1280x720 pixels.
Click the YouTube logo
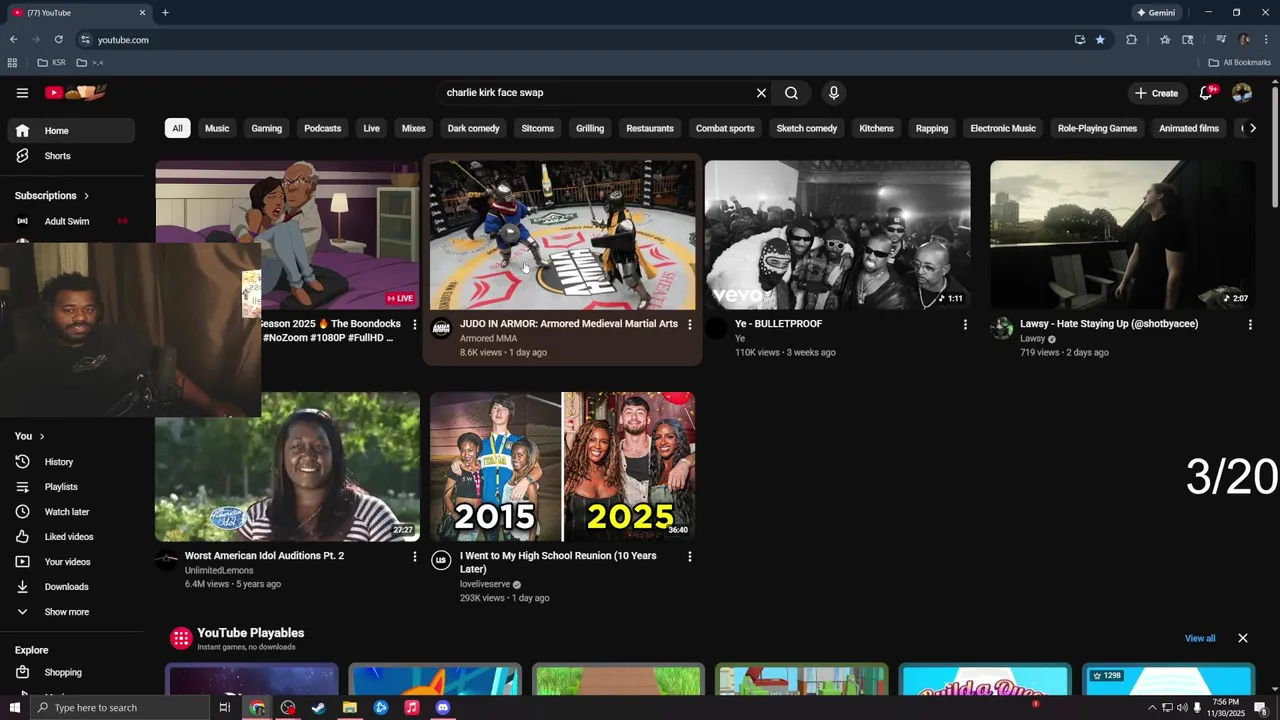[x=76, y=93]
